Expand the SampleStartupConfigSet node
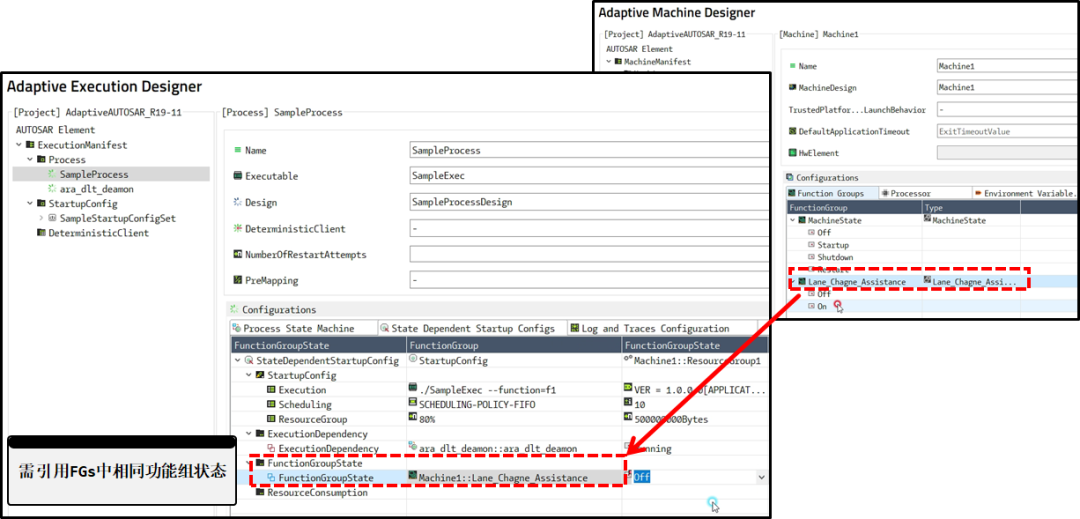This screenshot has width=1080, height=519. [41, 218]
